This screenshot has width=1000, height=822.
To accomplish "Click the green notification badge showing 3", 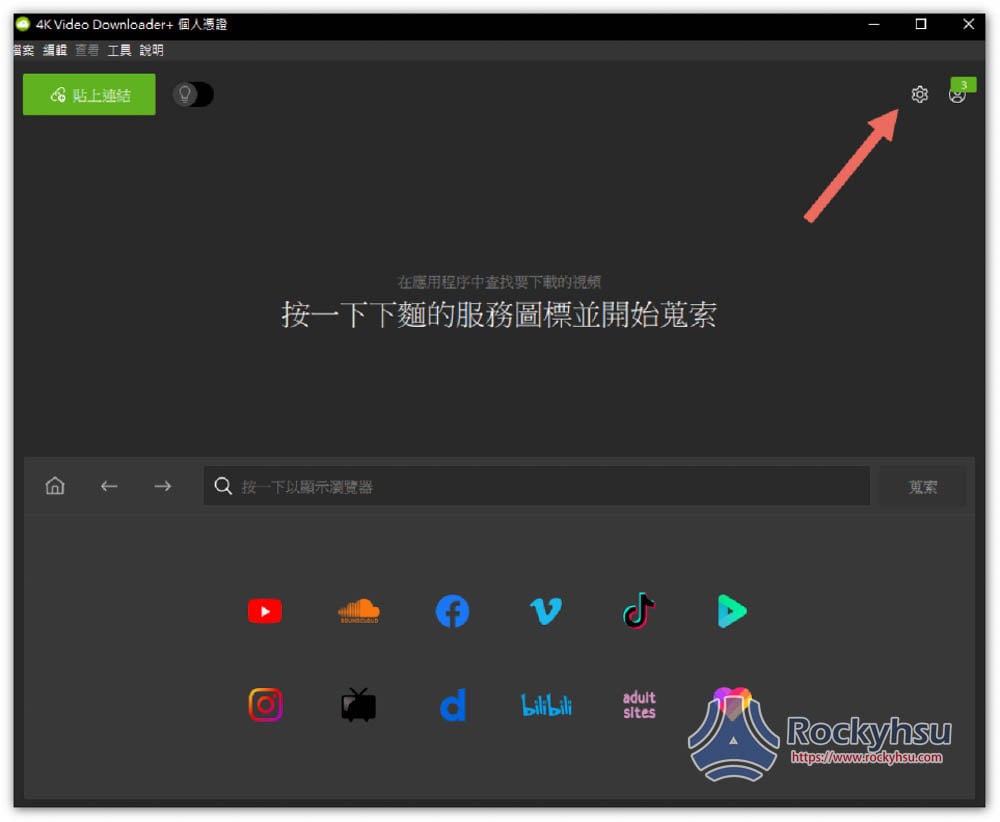I will pyautogui.click(x=963, y=84).
